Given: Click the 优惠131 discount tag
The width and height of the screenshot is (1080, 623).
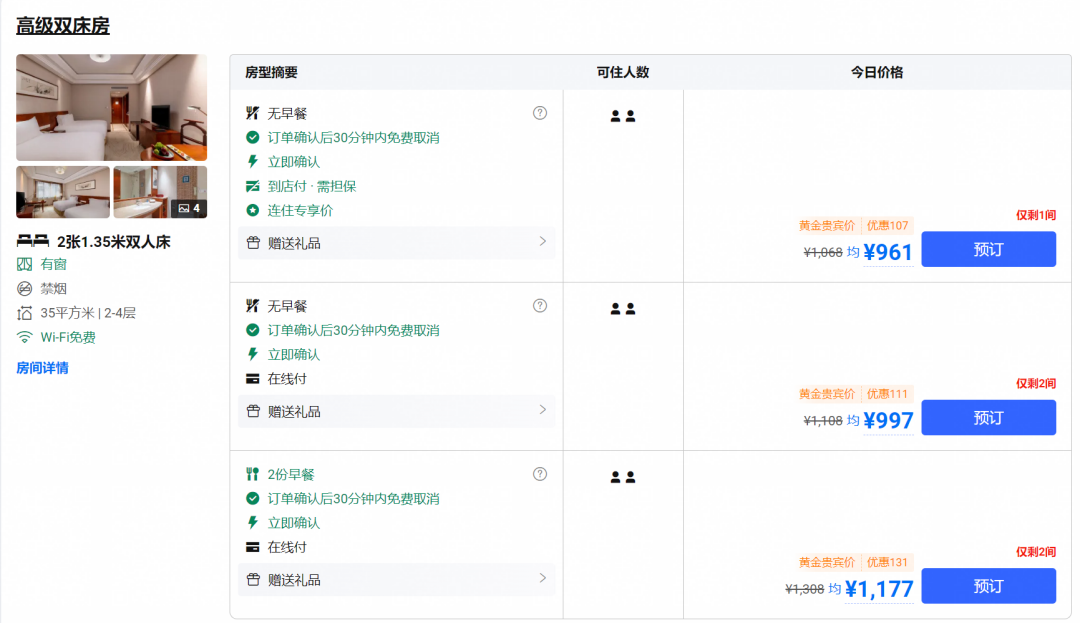Looking at the screenshot, I should [887, 562].
